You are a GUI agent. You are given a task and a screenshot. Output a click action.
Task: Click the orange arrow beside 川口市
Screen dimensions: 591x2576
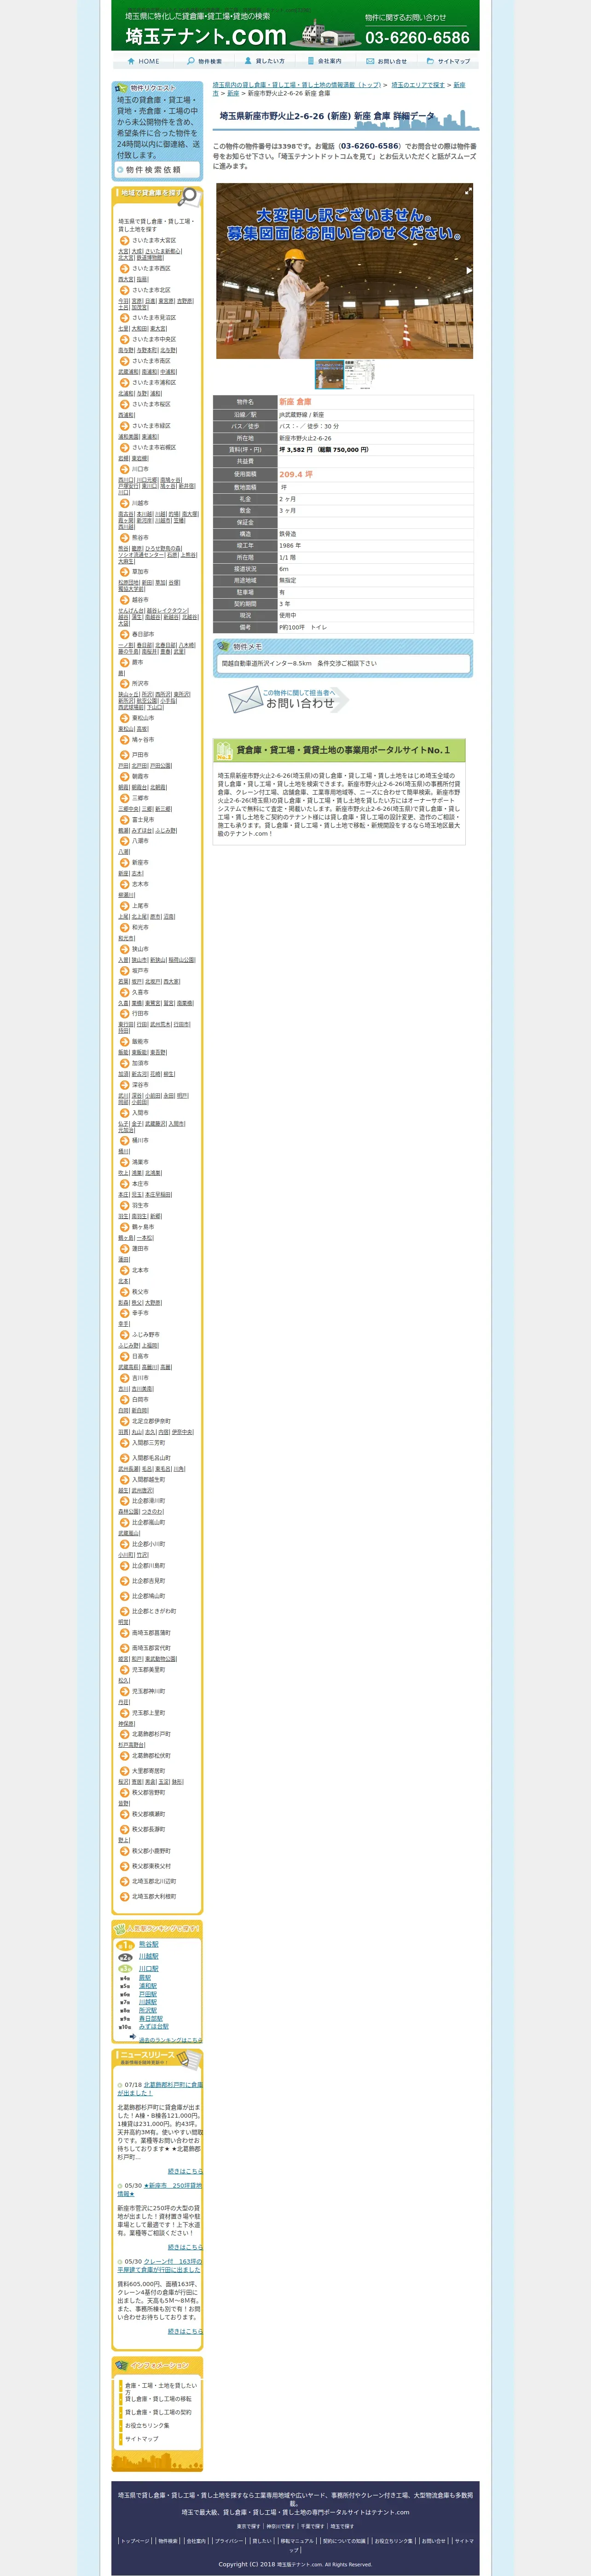[x=125, y=469]
